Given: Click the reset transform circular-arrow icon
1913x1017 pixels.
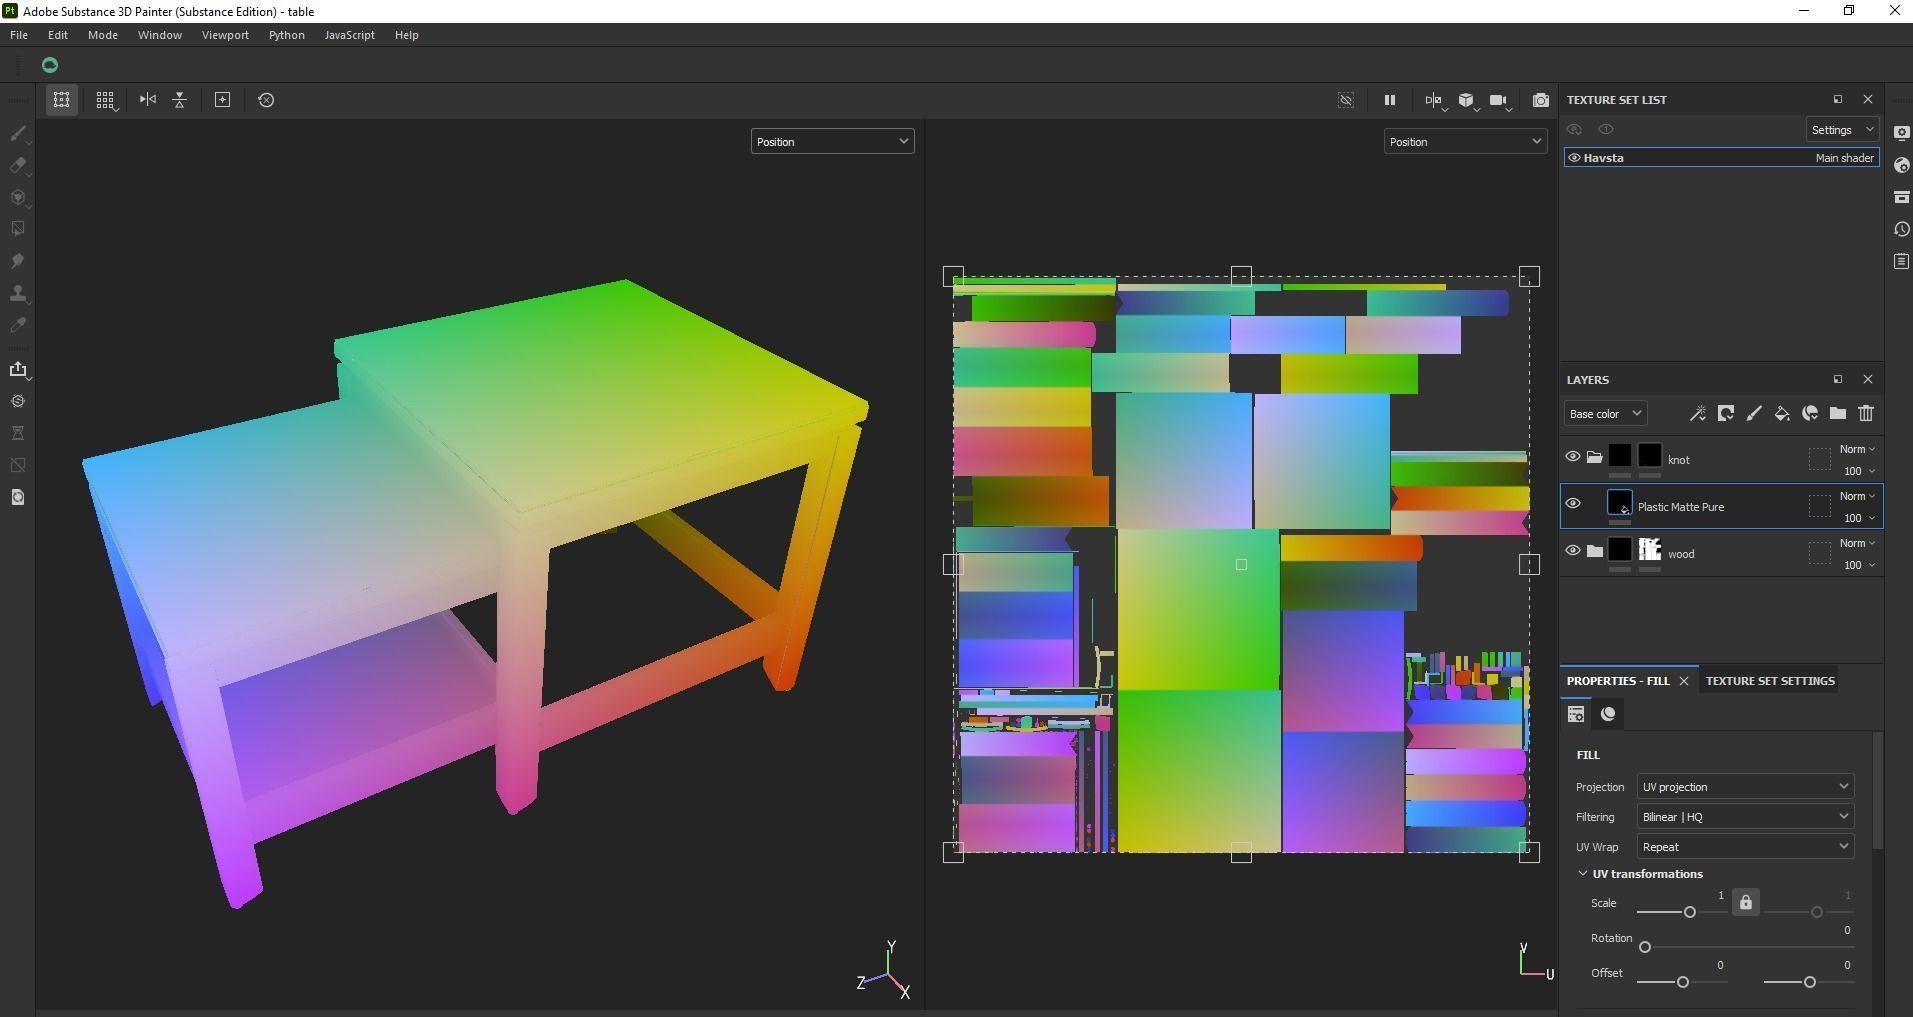Looking at the screenshot, I should click(266, 100).
